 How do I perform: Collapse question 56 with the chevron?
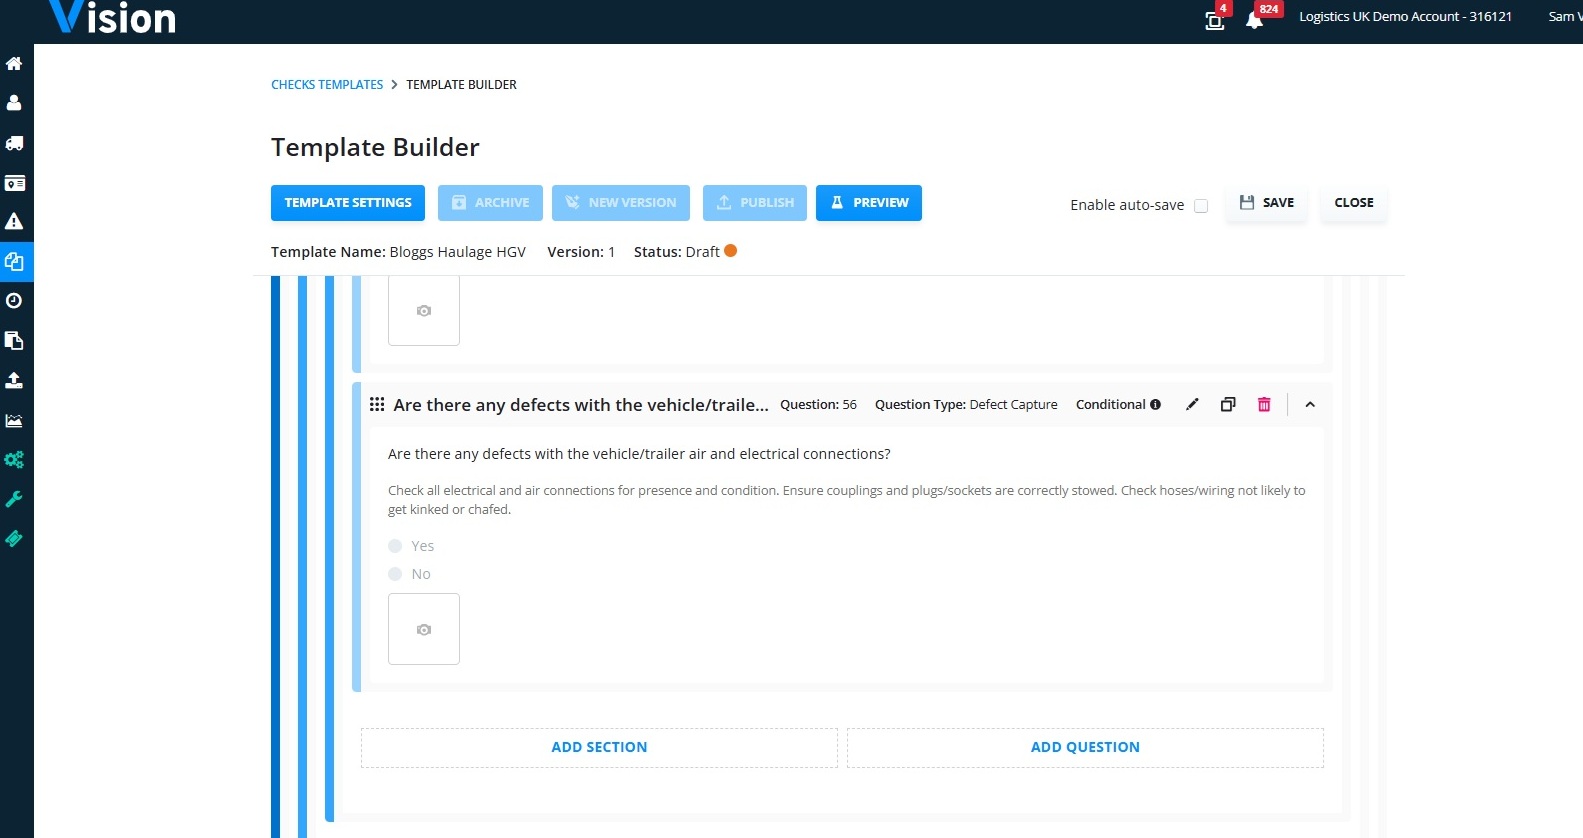1310,405
